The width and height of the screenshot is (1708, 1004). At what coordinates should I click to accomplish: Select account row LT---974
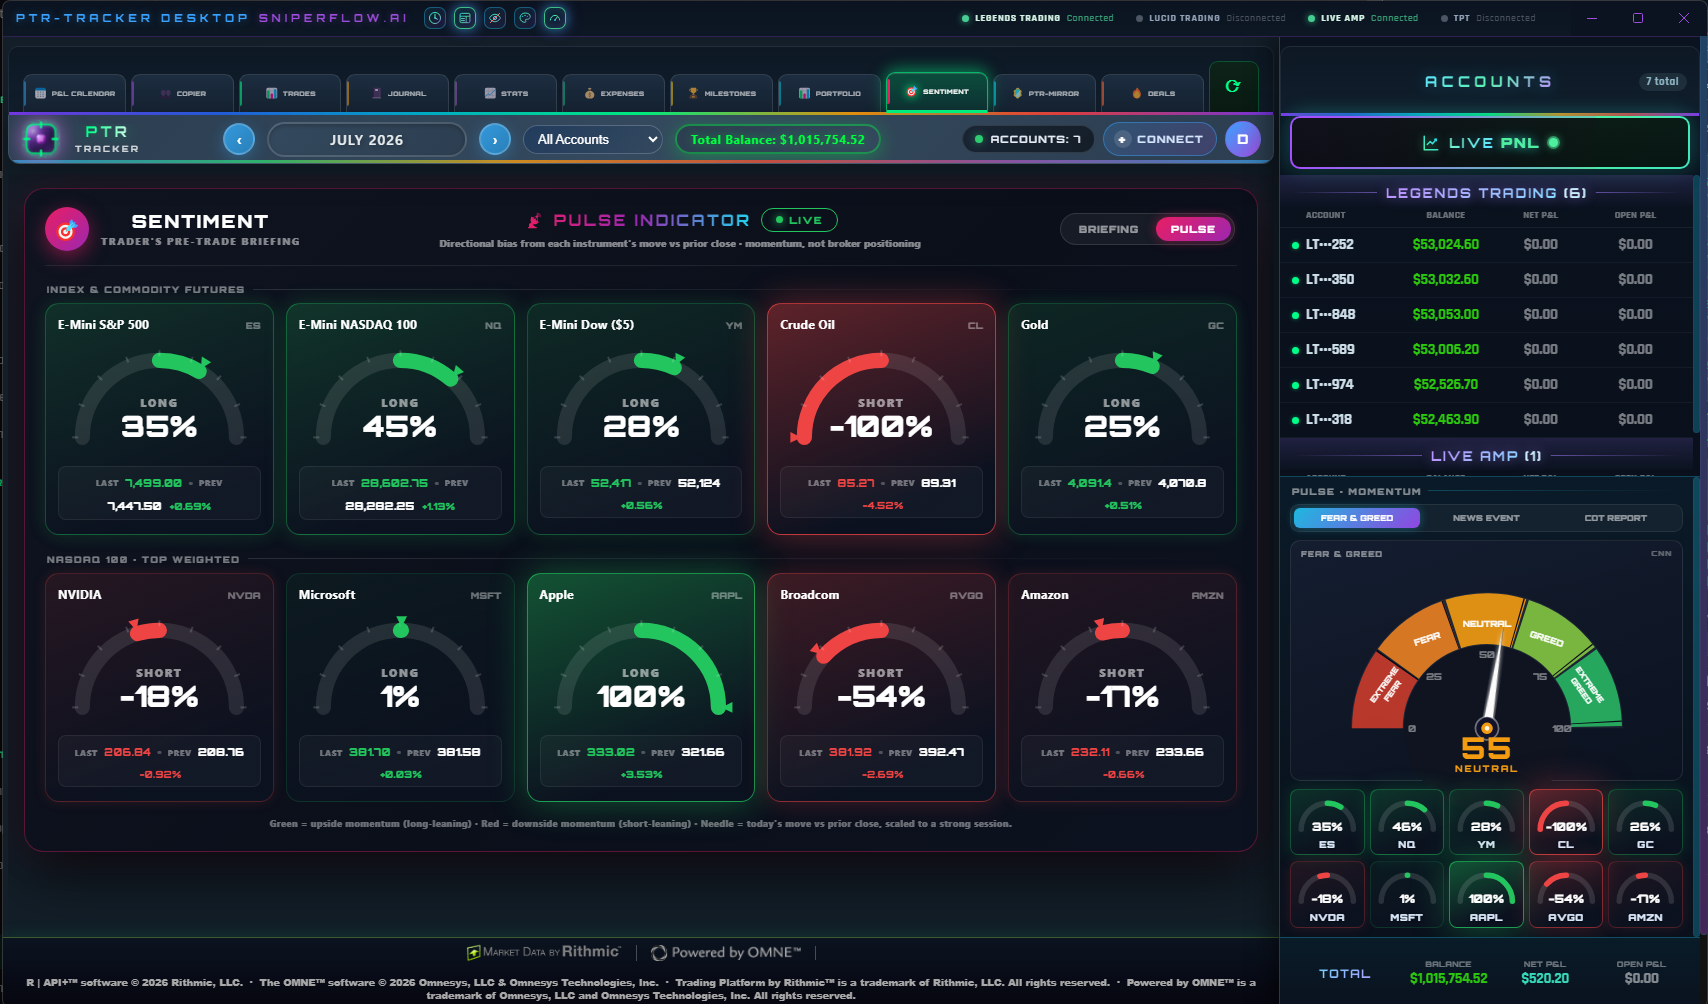click(x=1487, y=385)
